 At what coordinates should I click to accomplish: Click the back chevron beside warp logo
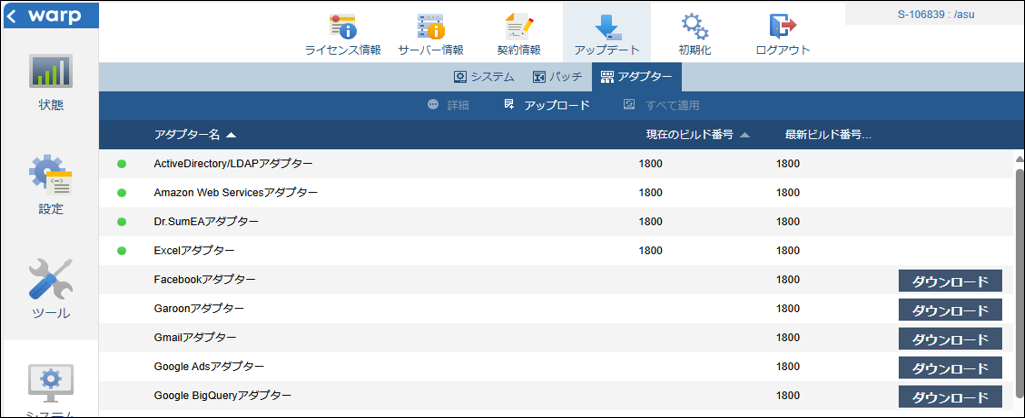pyautogui.click(x=12, y=14)
